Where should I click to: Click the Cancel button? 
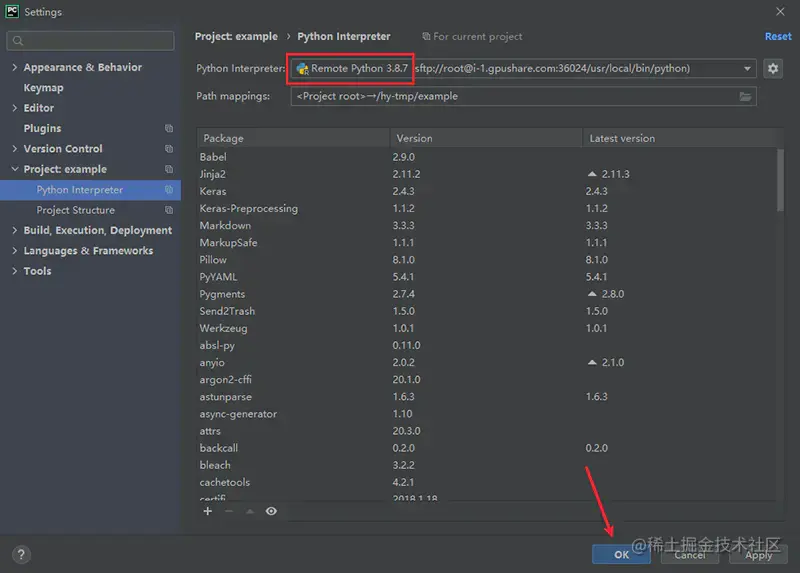[689, 555]
